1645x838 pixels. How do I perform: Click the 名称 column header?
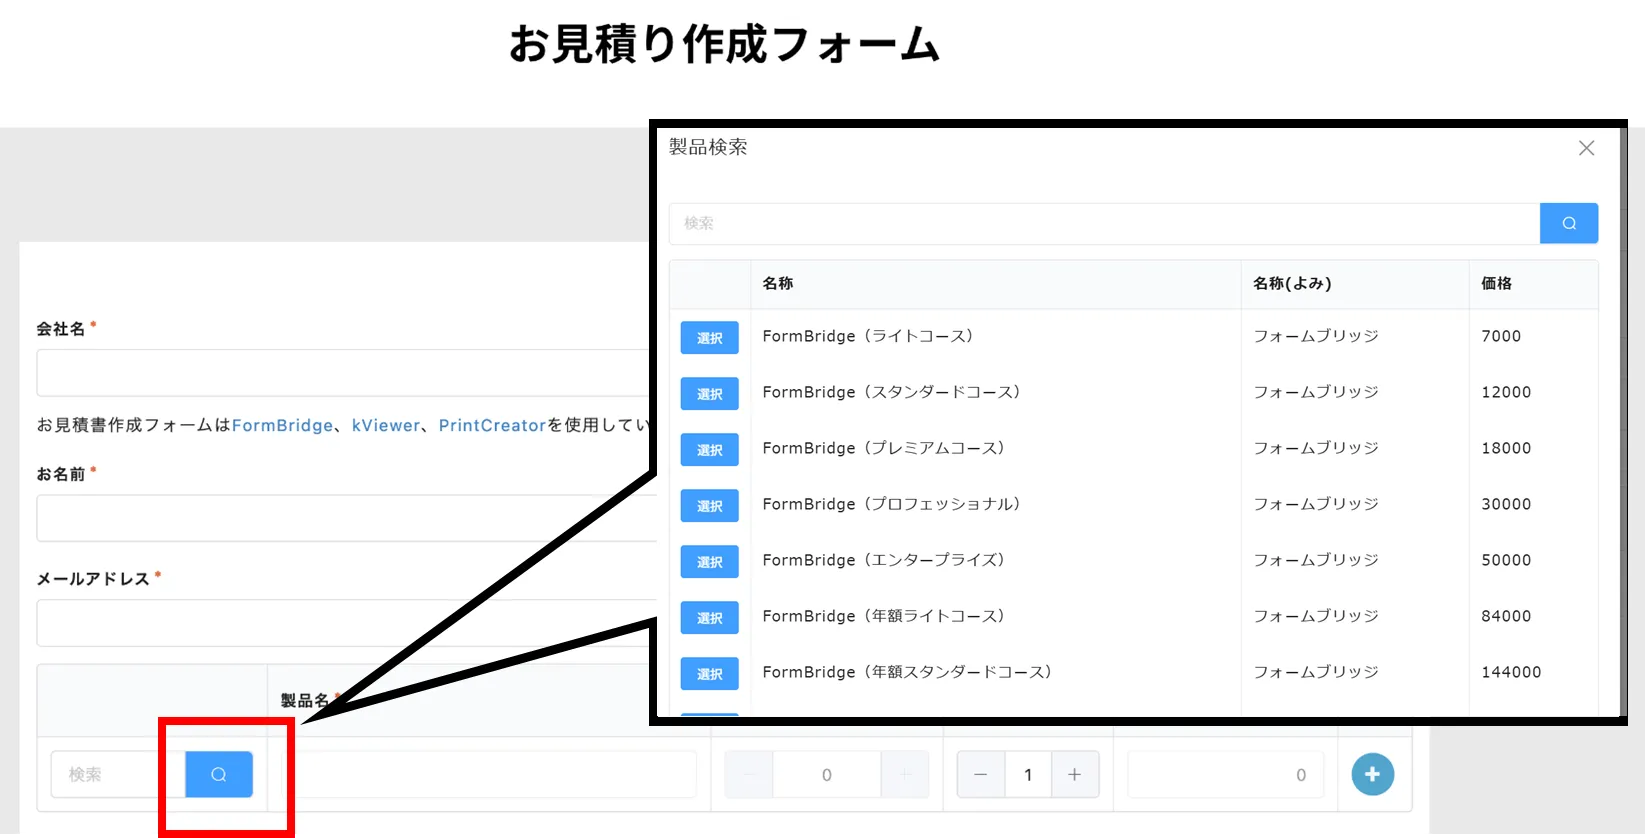(778, 283)
